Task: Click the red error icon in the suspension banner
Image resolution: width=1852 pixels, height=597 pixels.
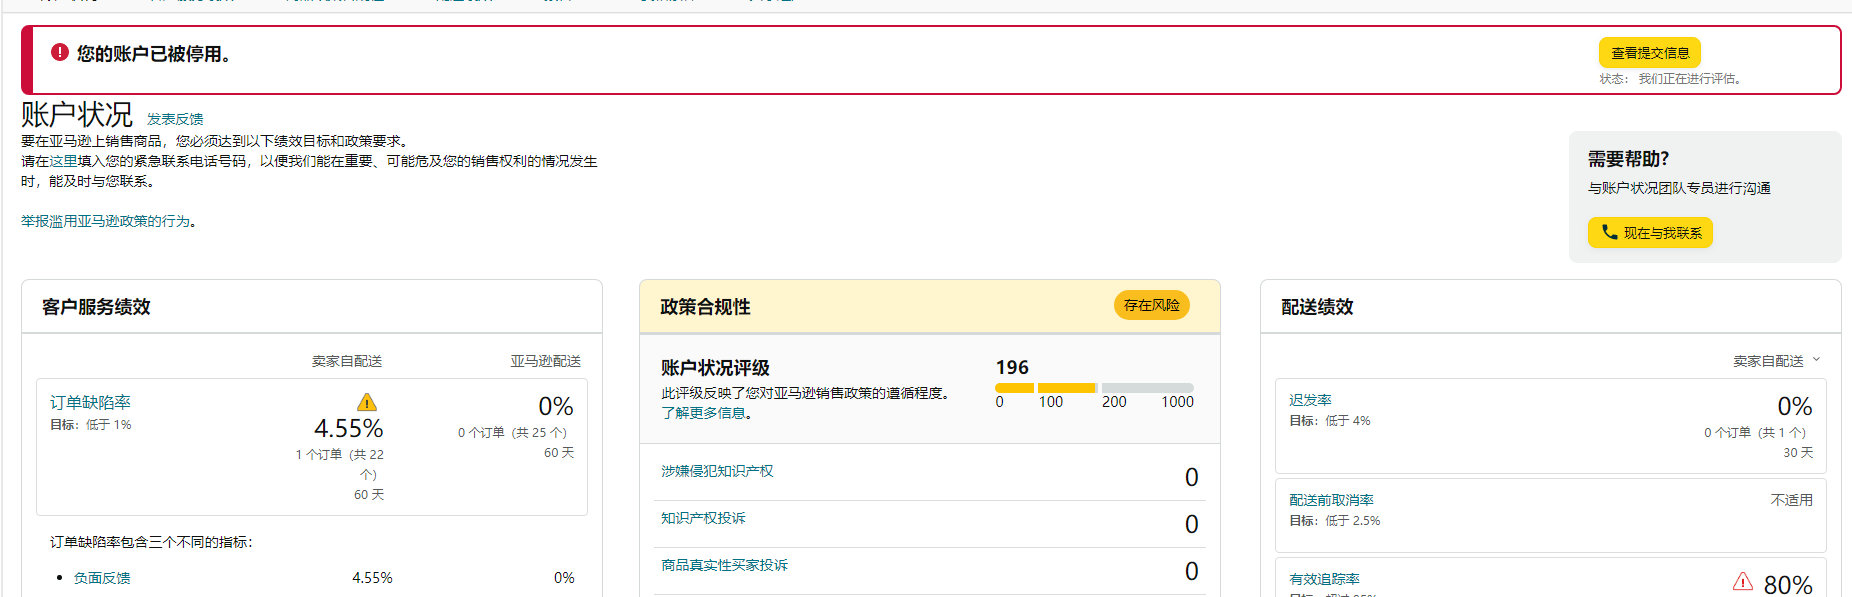Action: point(60,52)
